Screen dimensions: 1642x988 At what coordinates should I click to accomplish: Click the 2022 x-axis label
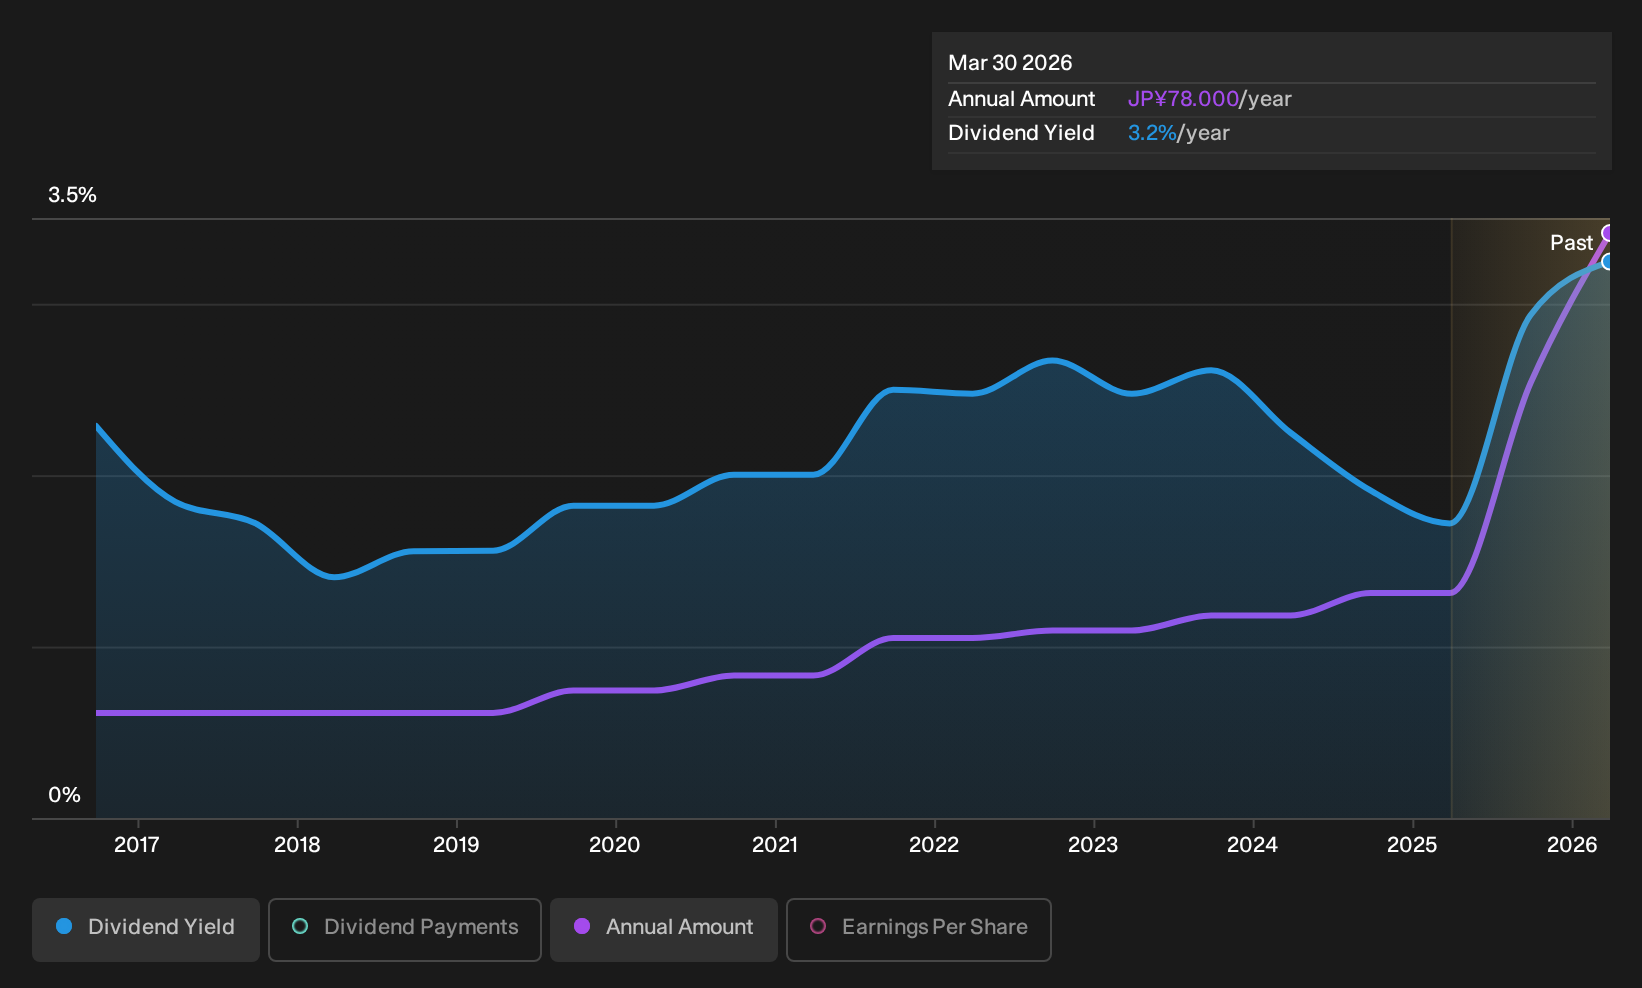934,845
